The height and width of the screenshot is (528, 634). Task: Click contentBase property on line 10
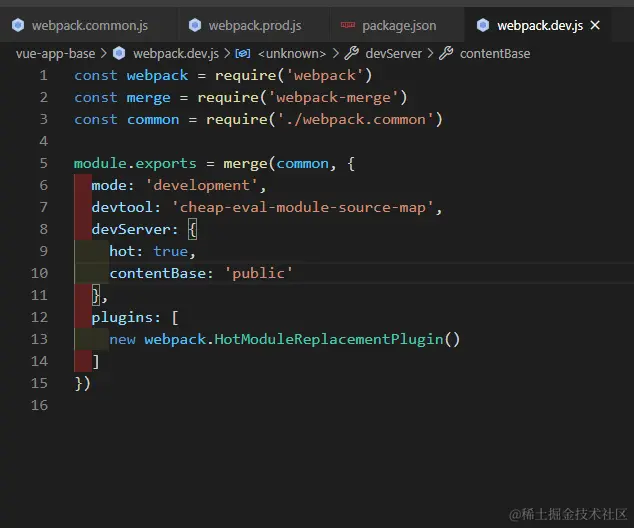[157, 273]
